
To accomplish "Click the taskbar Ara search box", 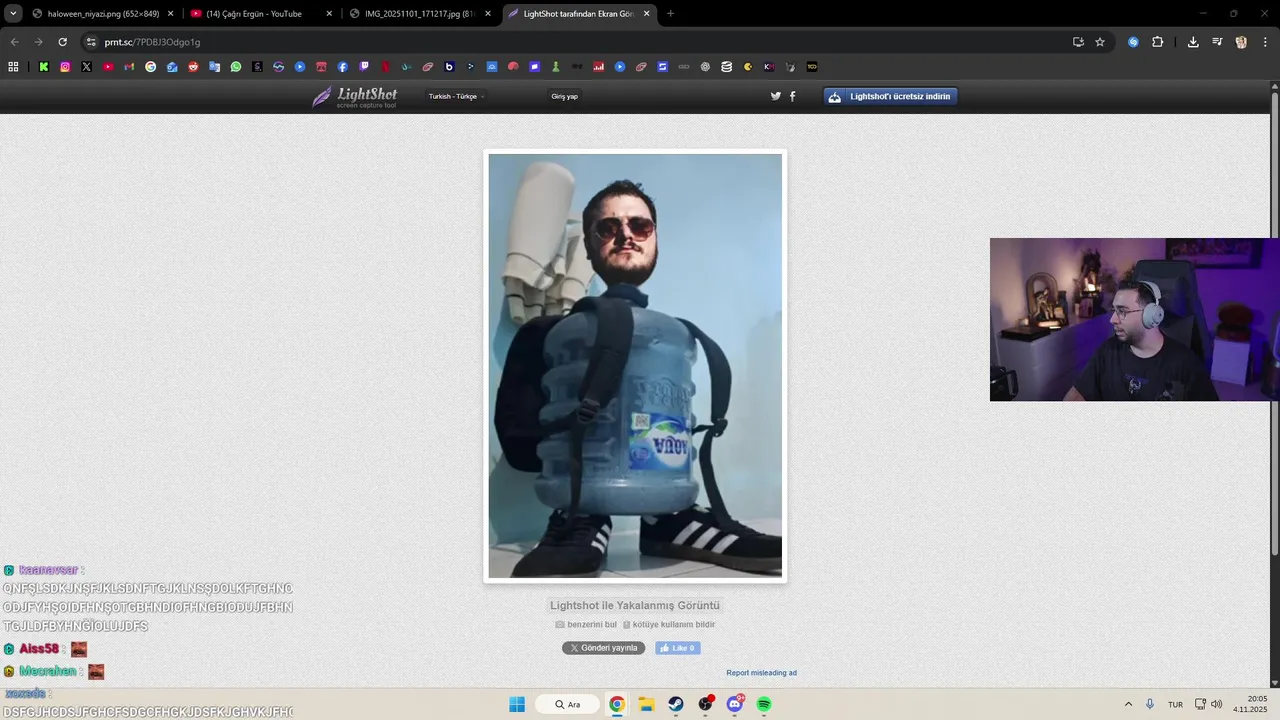I will click(x=567, y=704).
